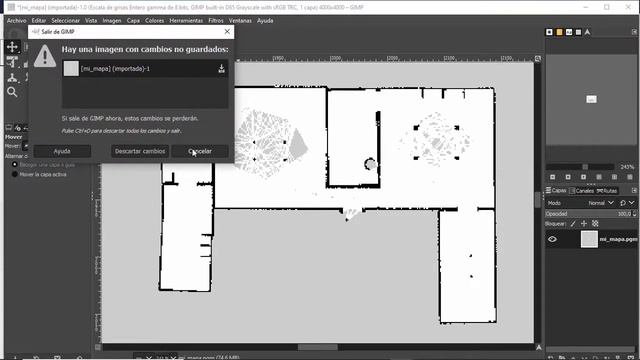The image size is (640, 360).
Task: Open the Navigation dock tab with arrow icon
Action: pyautogui.click(x=587, y=32)
